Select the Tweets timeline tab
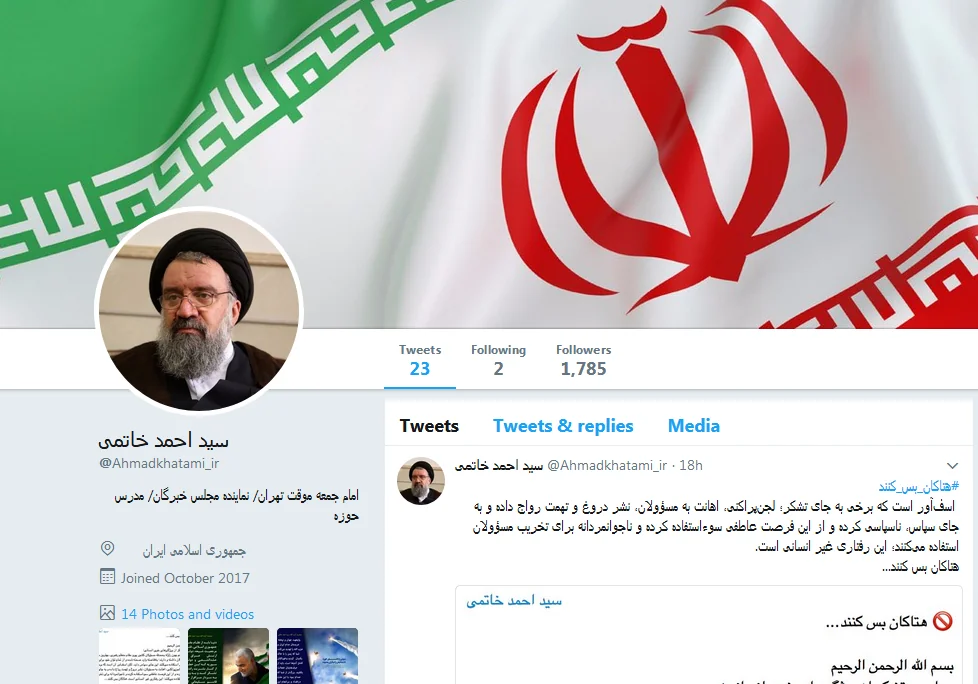The height and width of the screenshot is (684, 978). pyautogui.click(x=429, y=426)
